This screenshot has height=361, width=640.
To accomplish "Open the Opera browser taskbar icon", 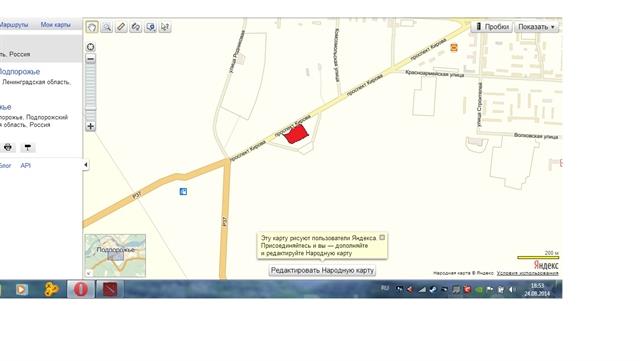I will point(80,289).
